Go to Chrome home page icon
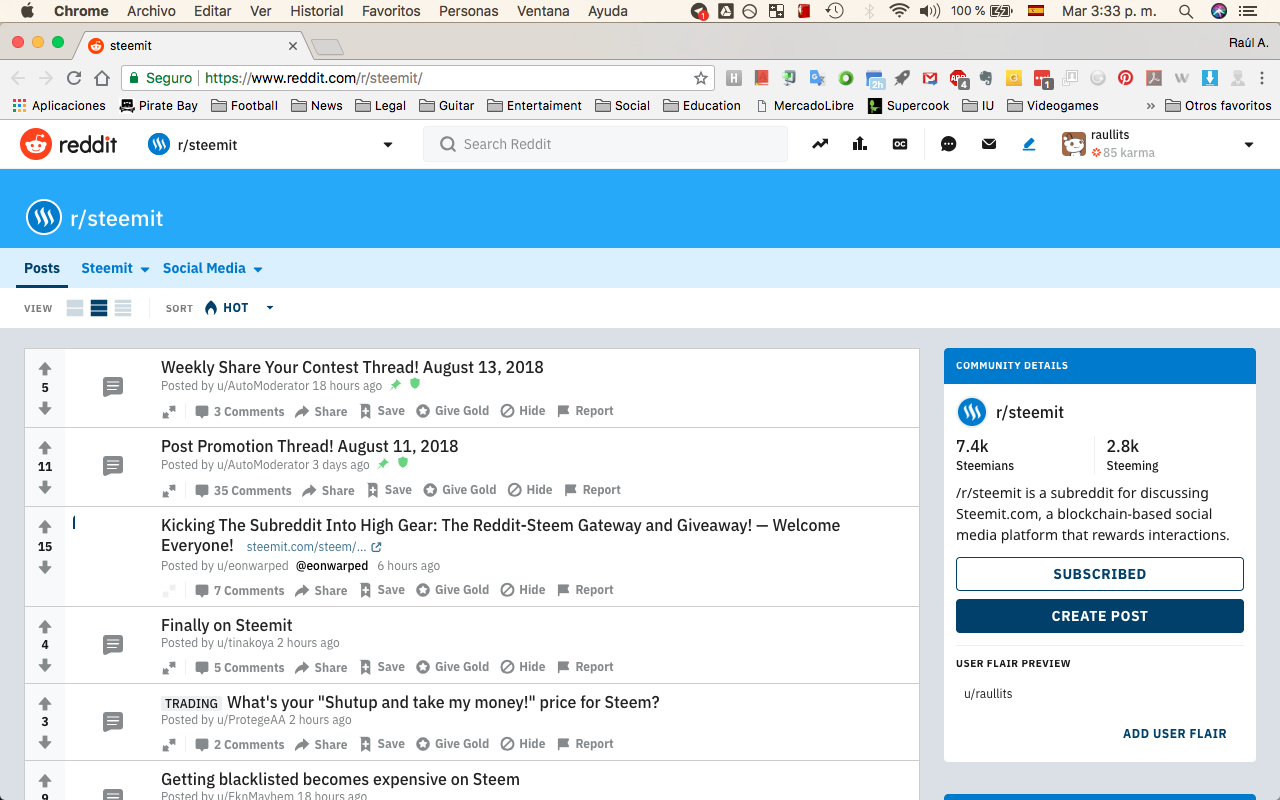Screen dimensions: 1280x800 (102, 78)
